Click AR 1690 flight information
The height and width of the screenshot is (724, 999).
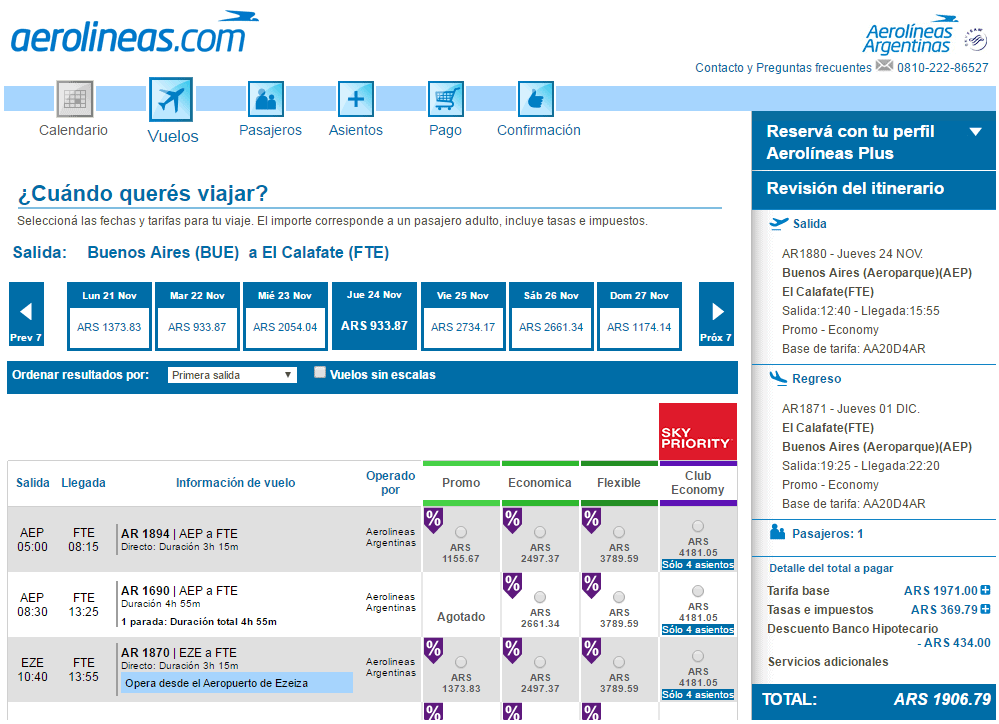(x=199, y=605)
